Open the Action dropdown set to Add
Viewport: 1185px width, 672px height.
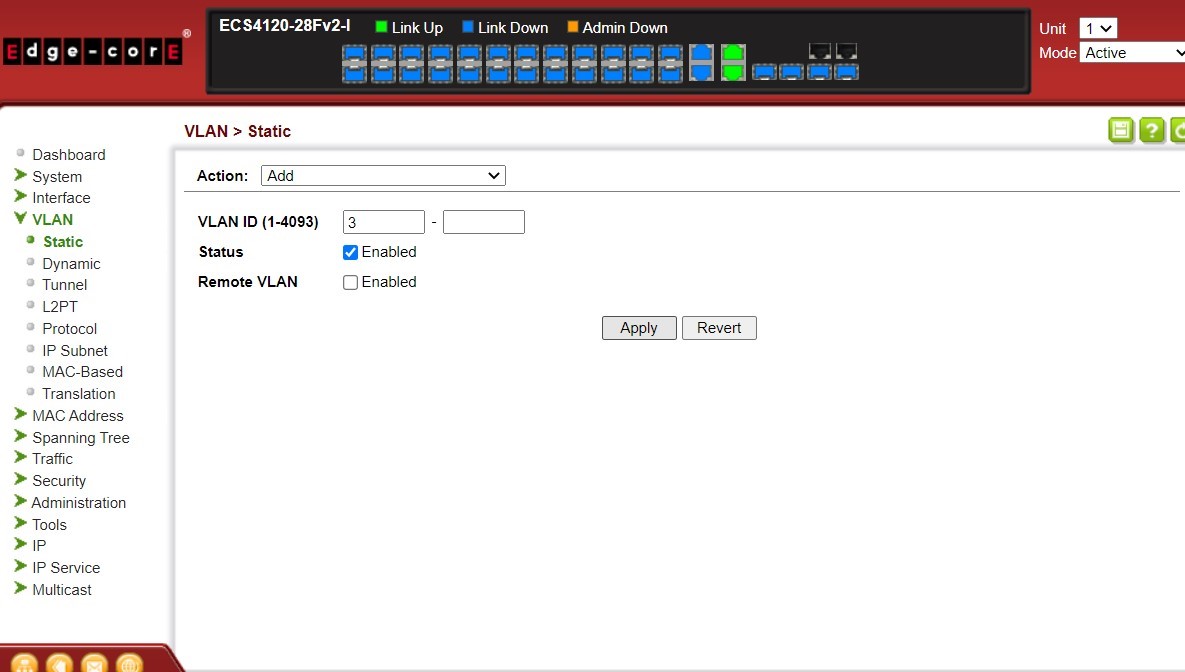click(x=383, y=175)
